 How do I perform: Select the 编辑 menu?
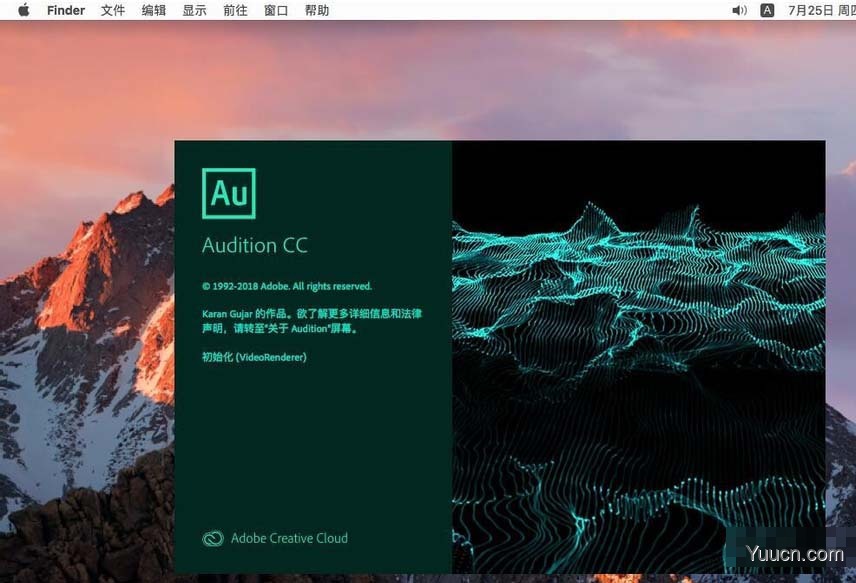(x=154, y=10)
